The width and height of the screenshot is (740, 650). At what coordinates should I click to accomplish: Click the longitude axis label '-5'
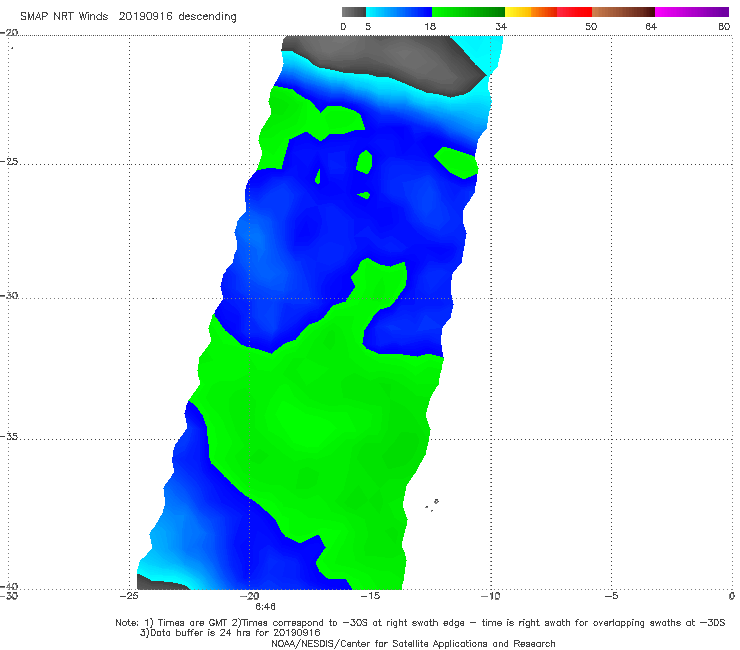pyautogui.click(x=611, y=596)
